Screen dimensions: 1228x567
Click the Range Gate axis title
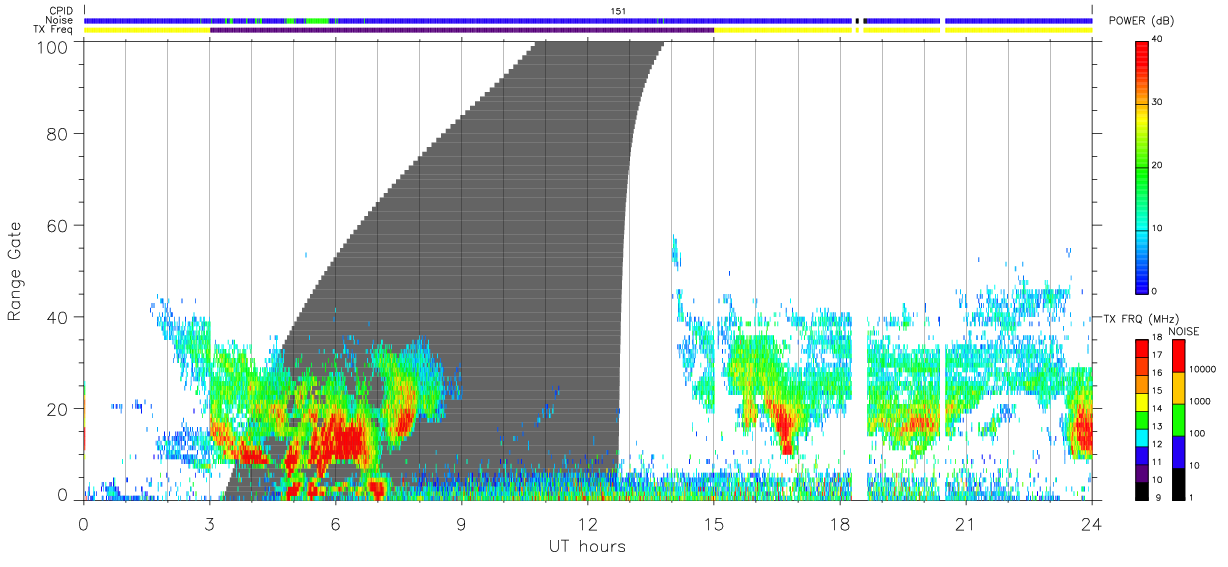(15, 270)
